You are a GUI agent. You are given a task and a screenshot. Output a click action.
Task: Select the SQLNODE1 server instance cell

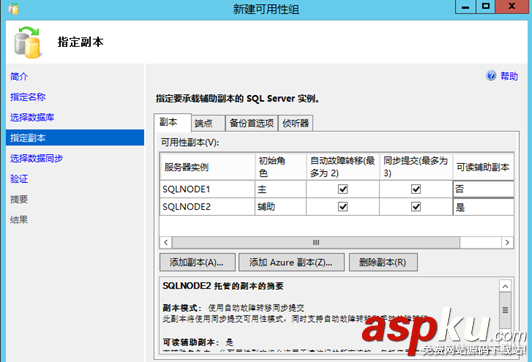[x=207, y=189]
